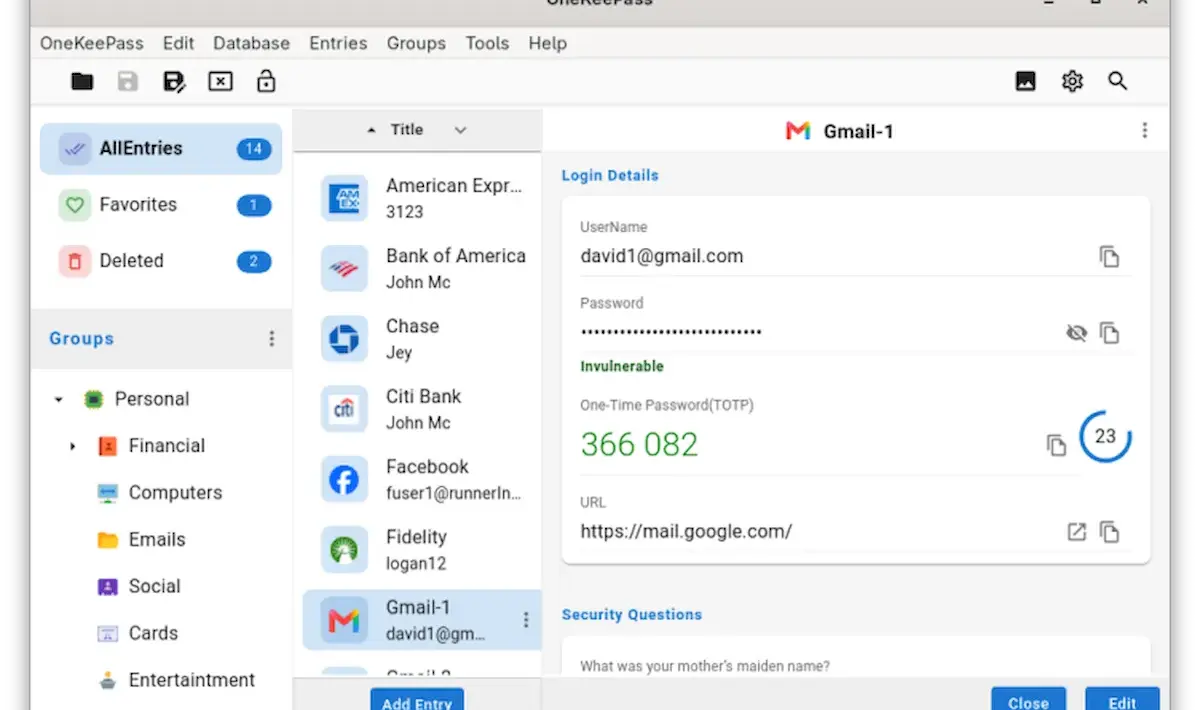Click the disabled save floppy icon

[x=128, y=82]
